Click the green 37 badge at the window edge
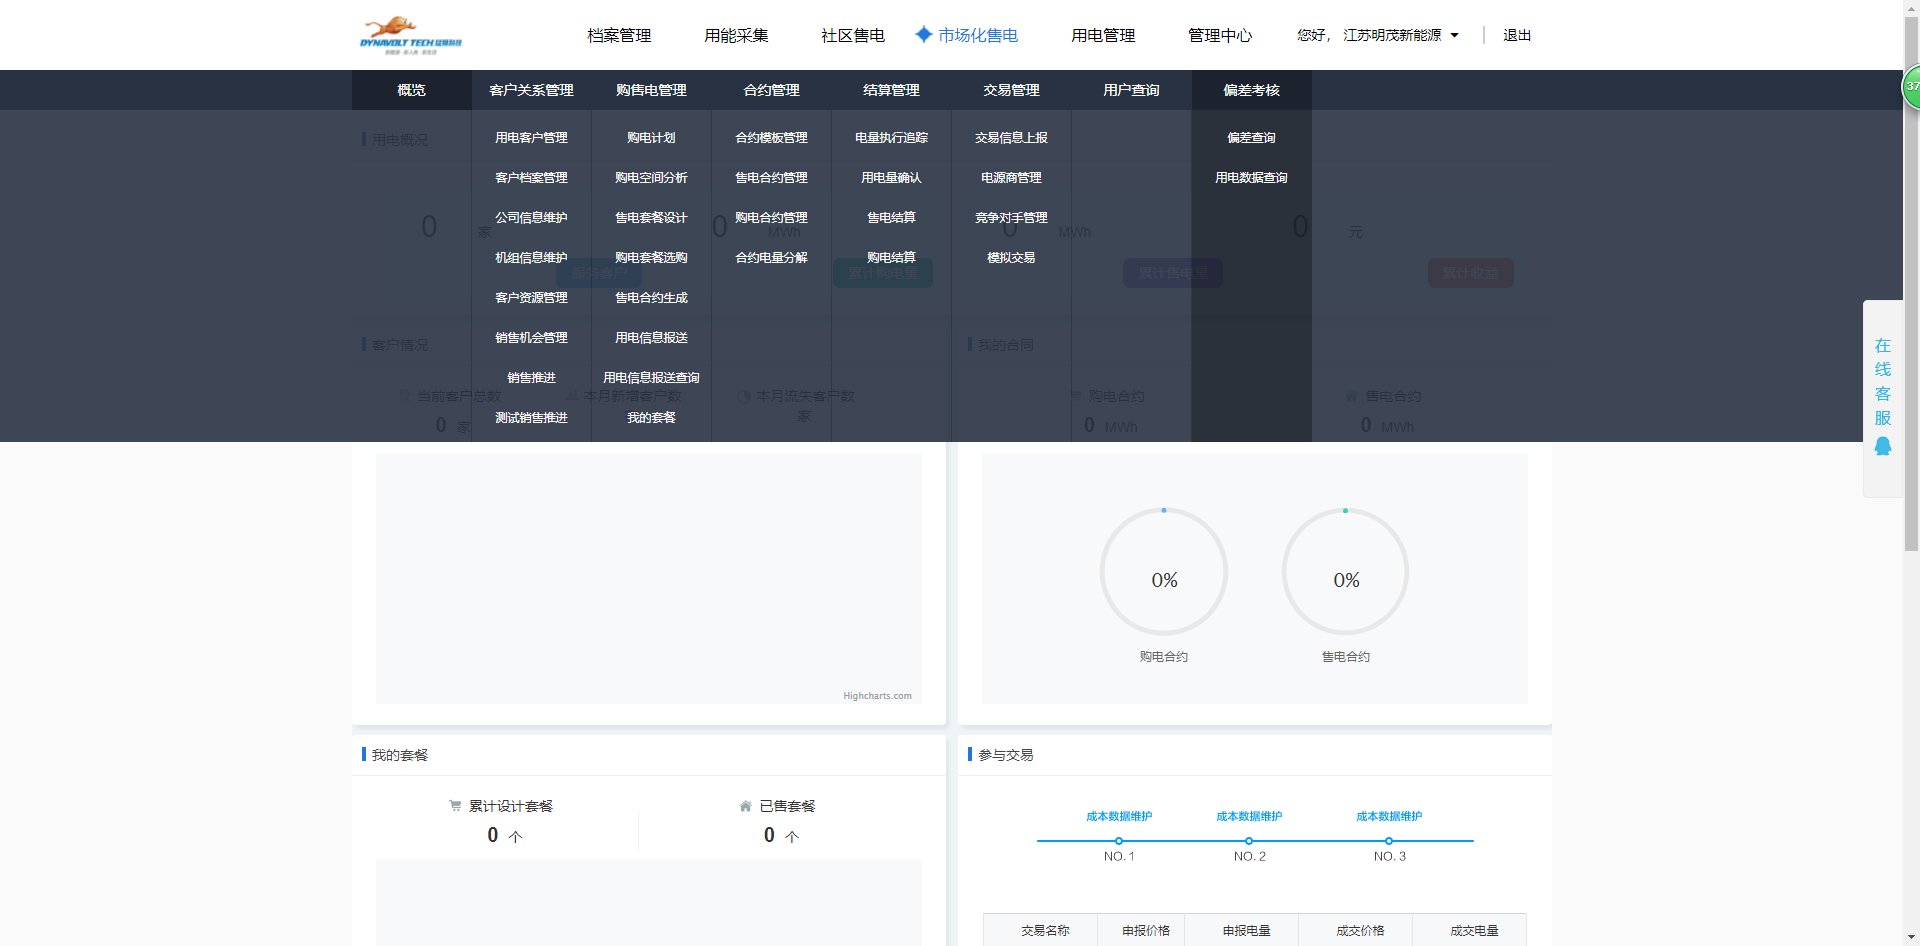This screenshot has height=946, width=1920. pos(1911,87)
